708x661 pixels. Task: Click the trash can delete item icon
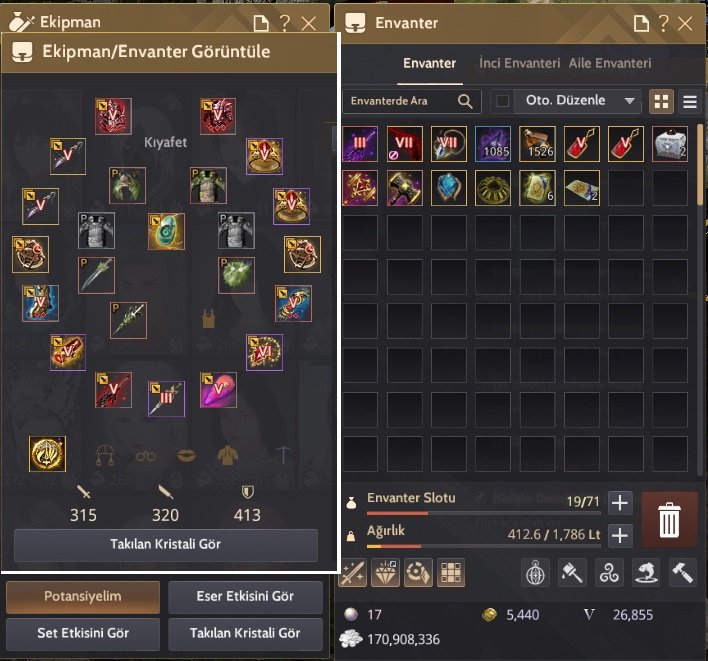click(x=669, y=520)
